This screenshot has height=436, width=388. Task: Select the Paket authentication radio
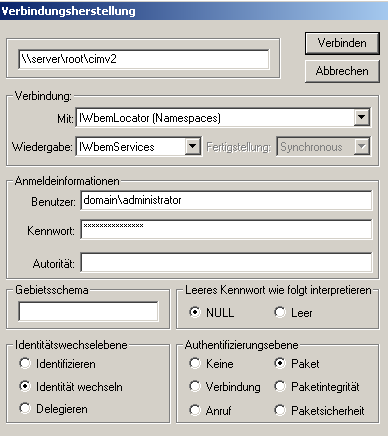[x=297, y=364]
